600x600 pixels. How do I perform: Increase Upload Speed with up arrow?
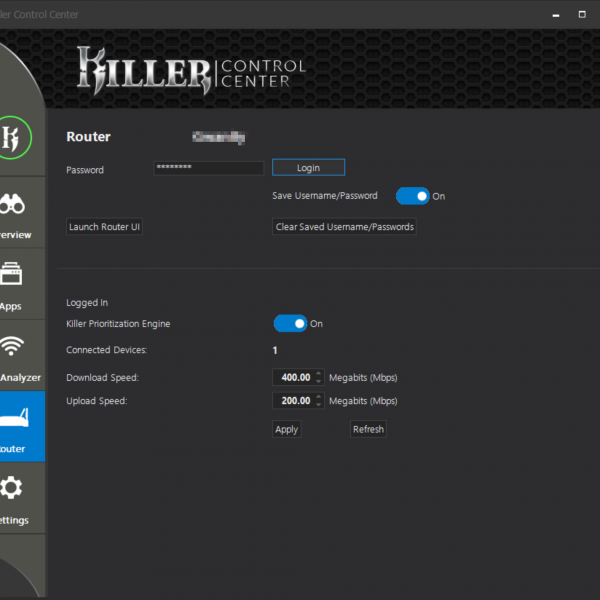coord(319,396)
